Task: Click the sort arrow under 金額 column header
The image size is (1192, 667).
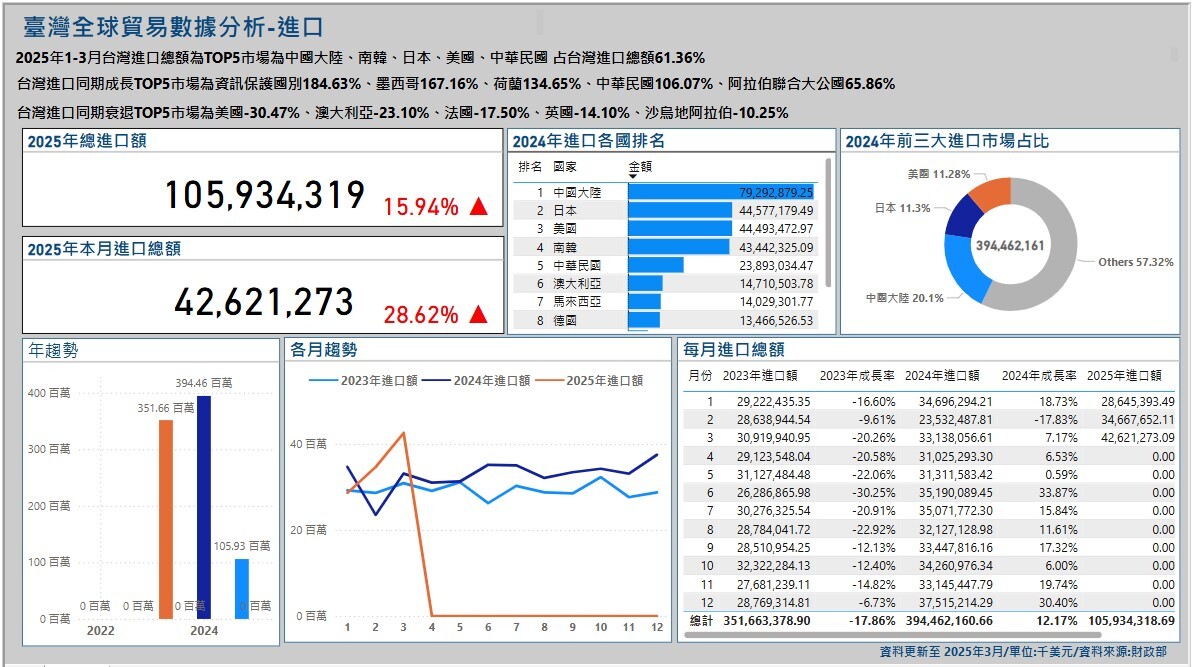Action: [x=632, y=177]
